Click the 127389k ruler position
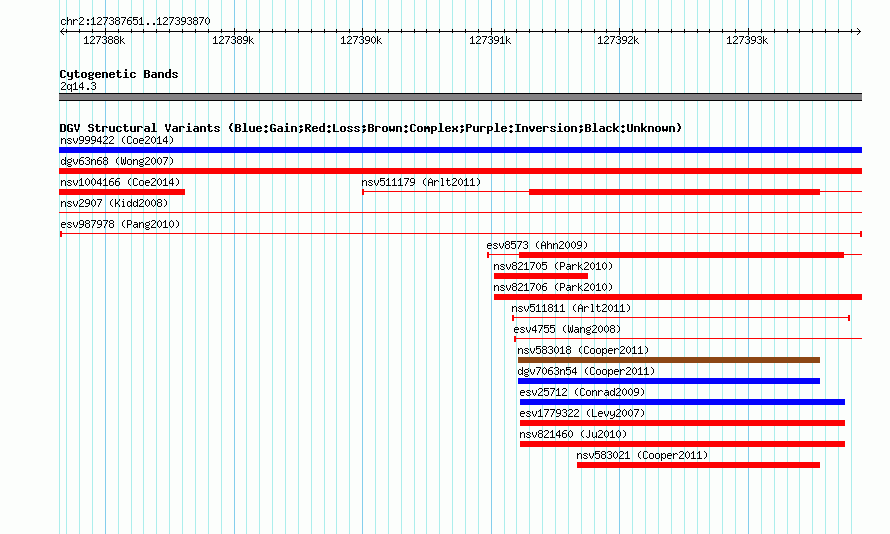Viewport: 890px width, 534px height. pos(233,40)
